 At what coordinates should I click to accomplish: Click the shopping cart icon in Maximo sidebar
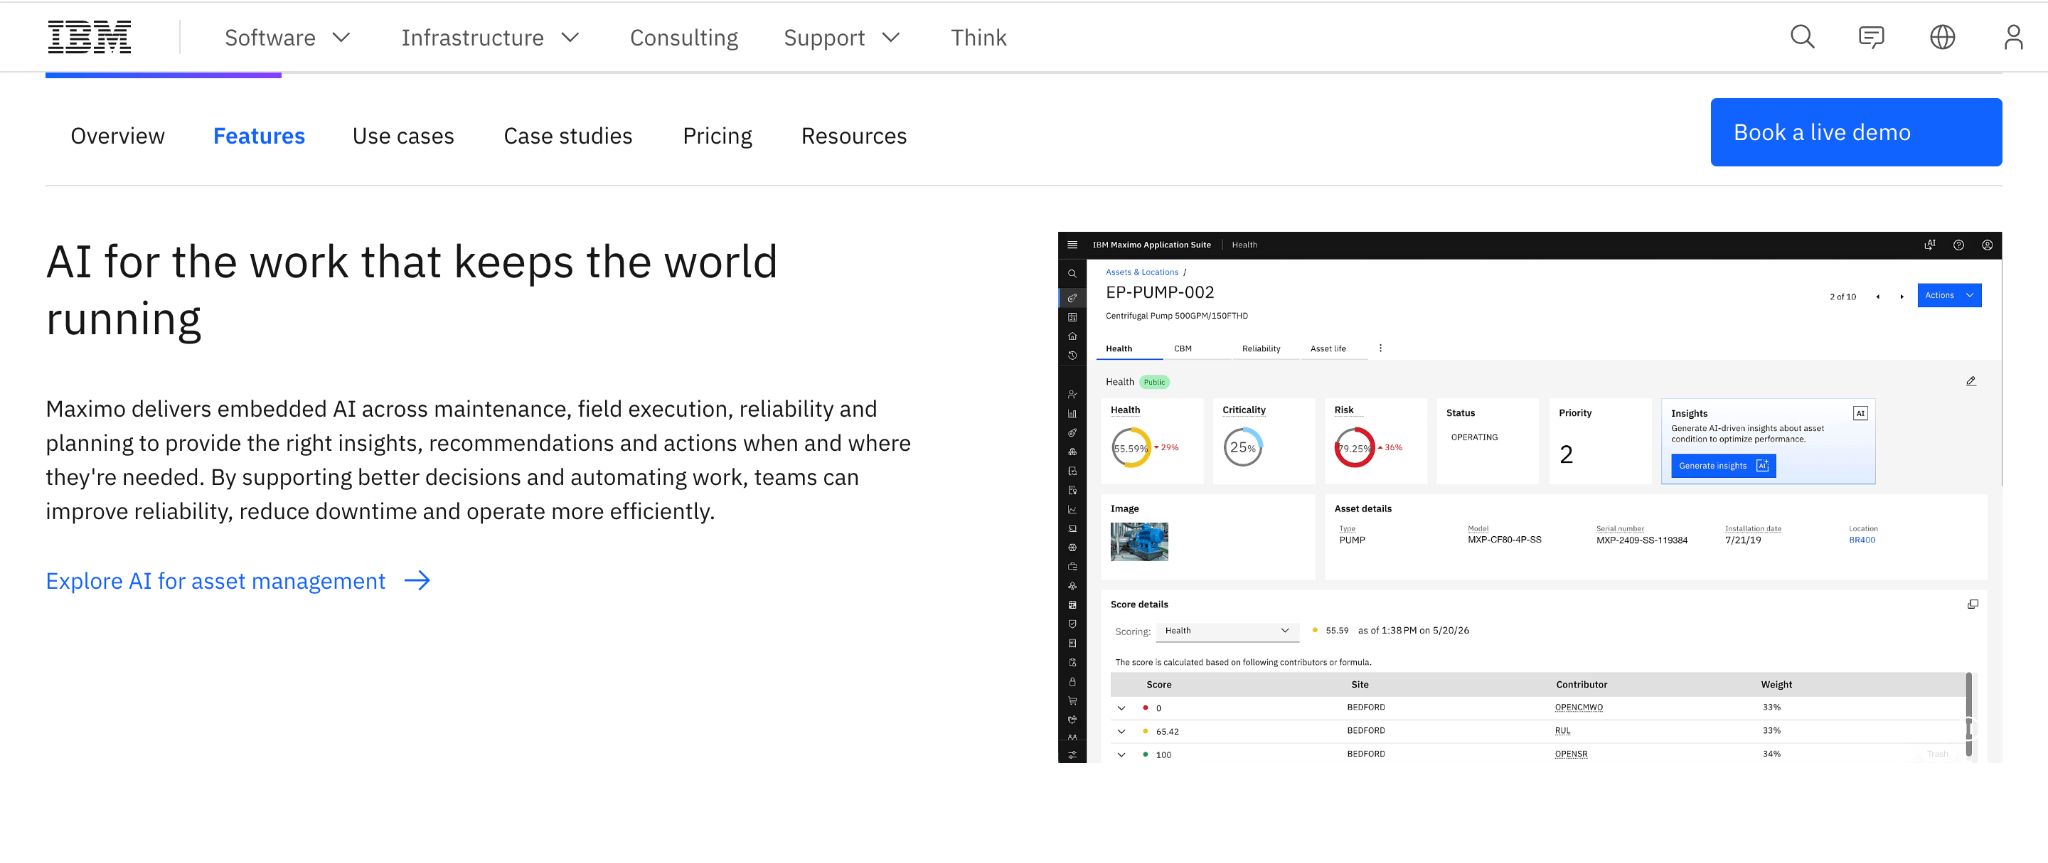point(1072,701)
